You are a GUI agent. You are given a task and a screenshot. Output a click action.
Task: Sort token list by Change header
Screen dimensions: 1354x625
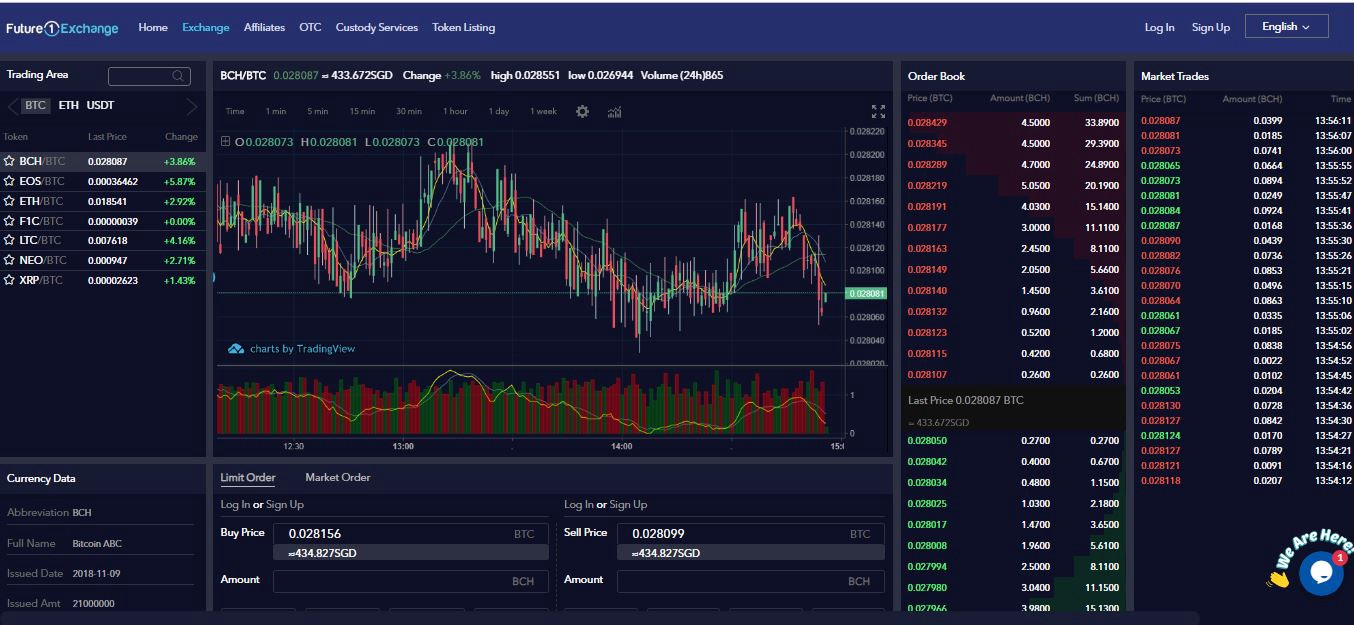pyautogui.click(x=181, y=137)
